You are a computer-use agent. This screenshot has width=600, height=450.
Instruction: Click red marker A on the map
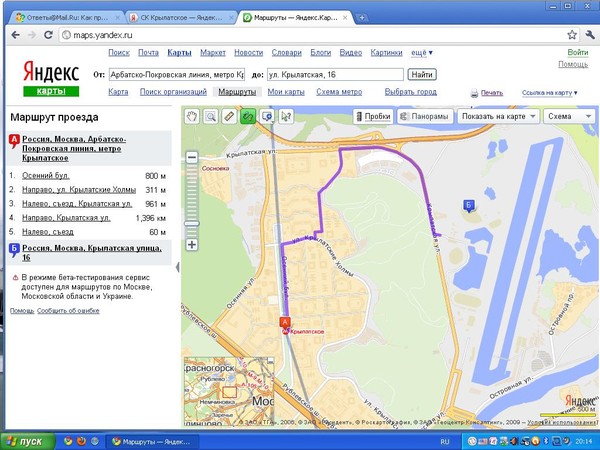pos(285,324)
